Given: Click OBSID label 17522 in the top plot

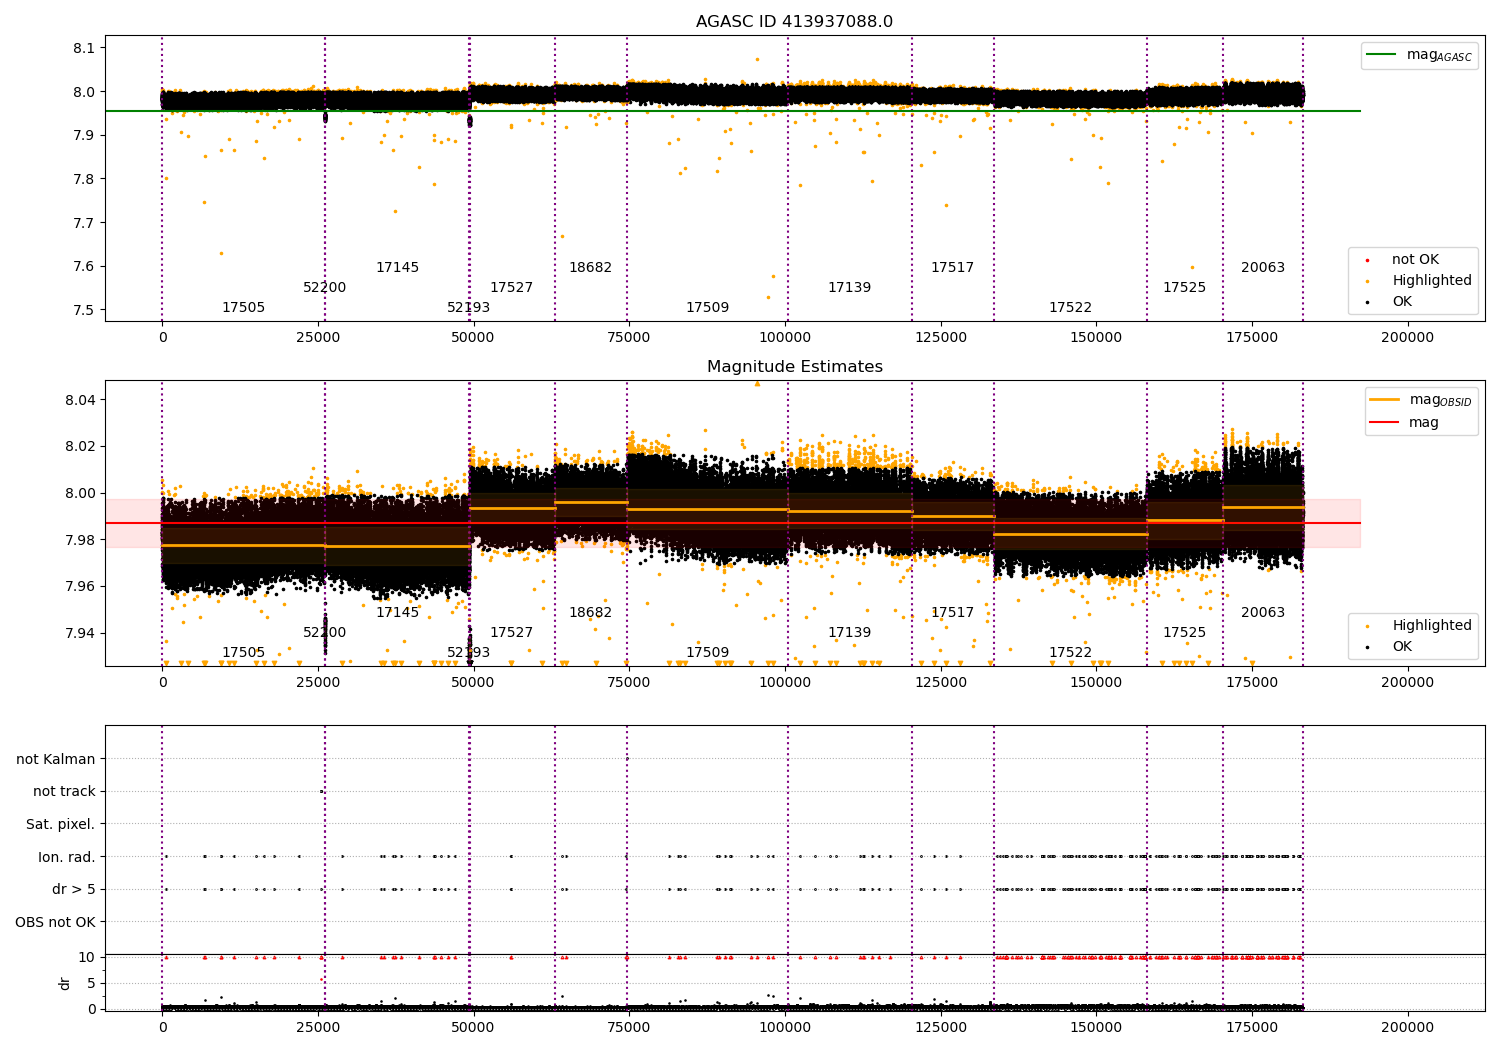Looking at the screenshot, I should point(1070,308).
